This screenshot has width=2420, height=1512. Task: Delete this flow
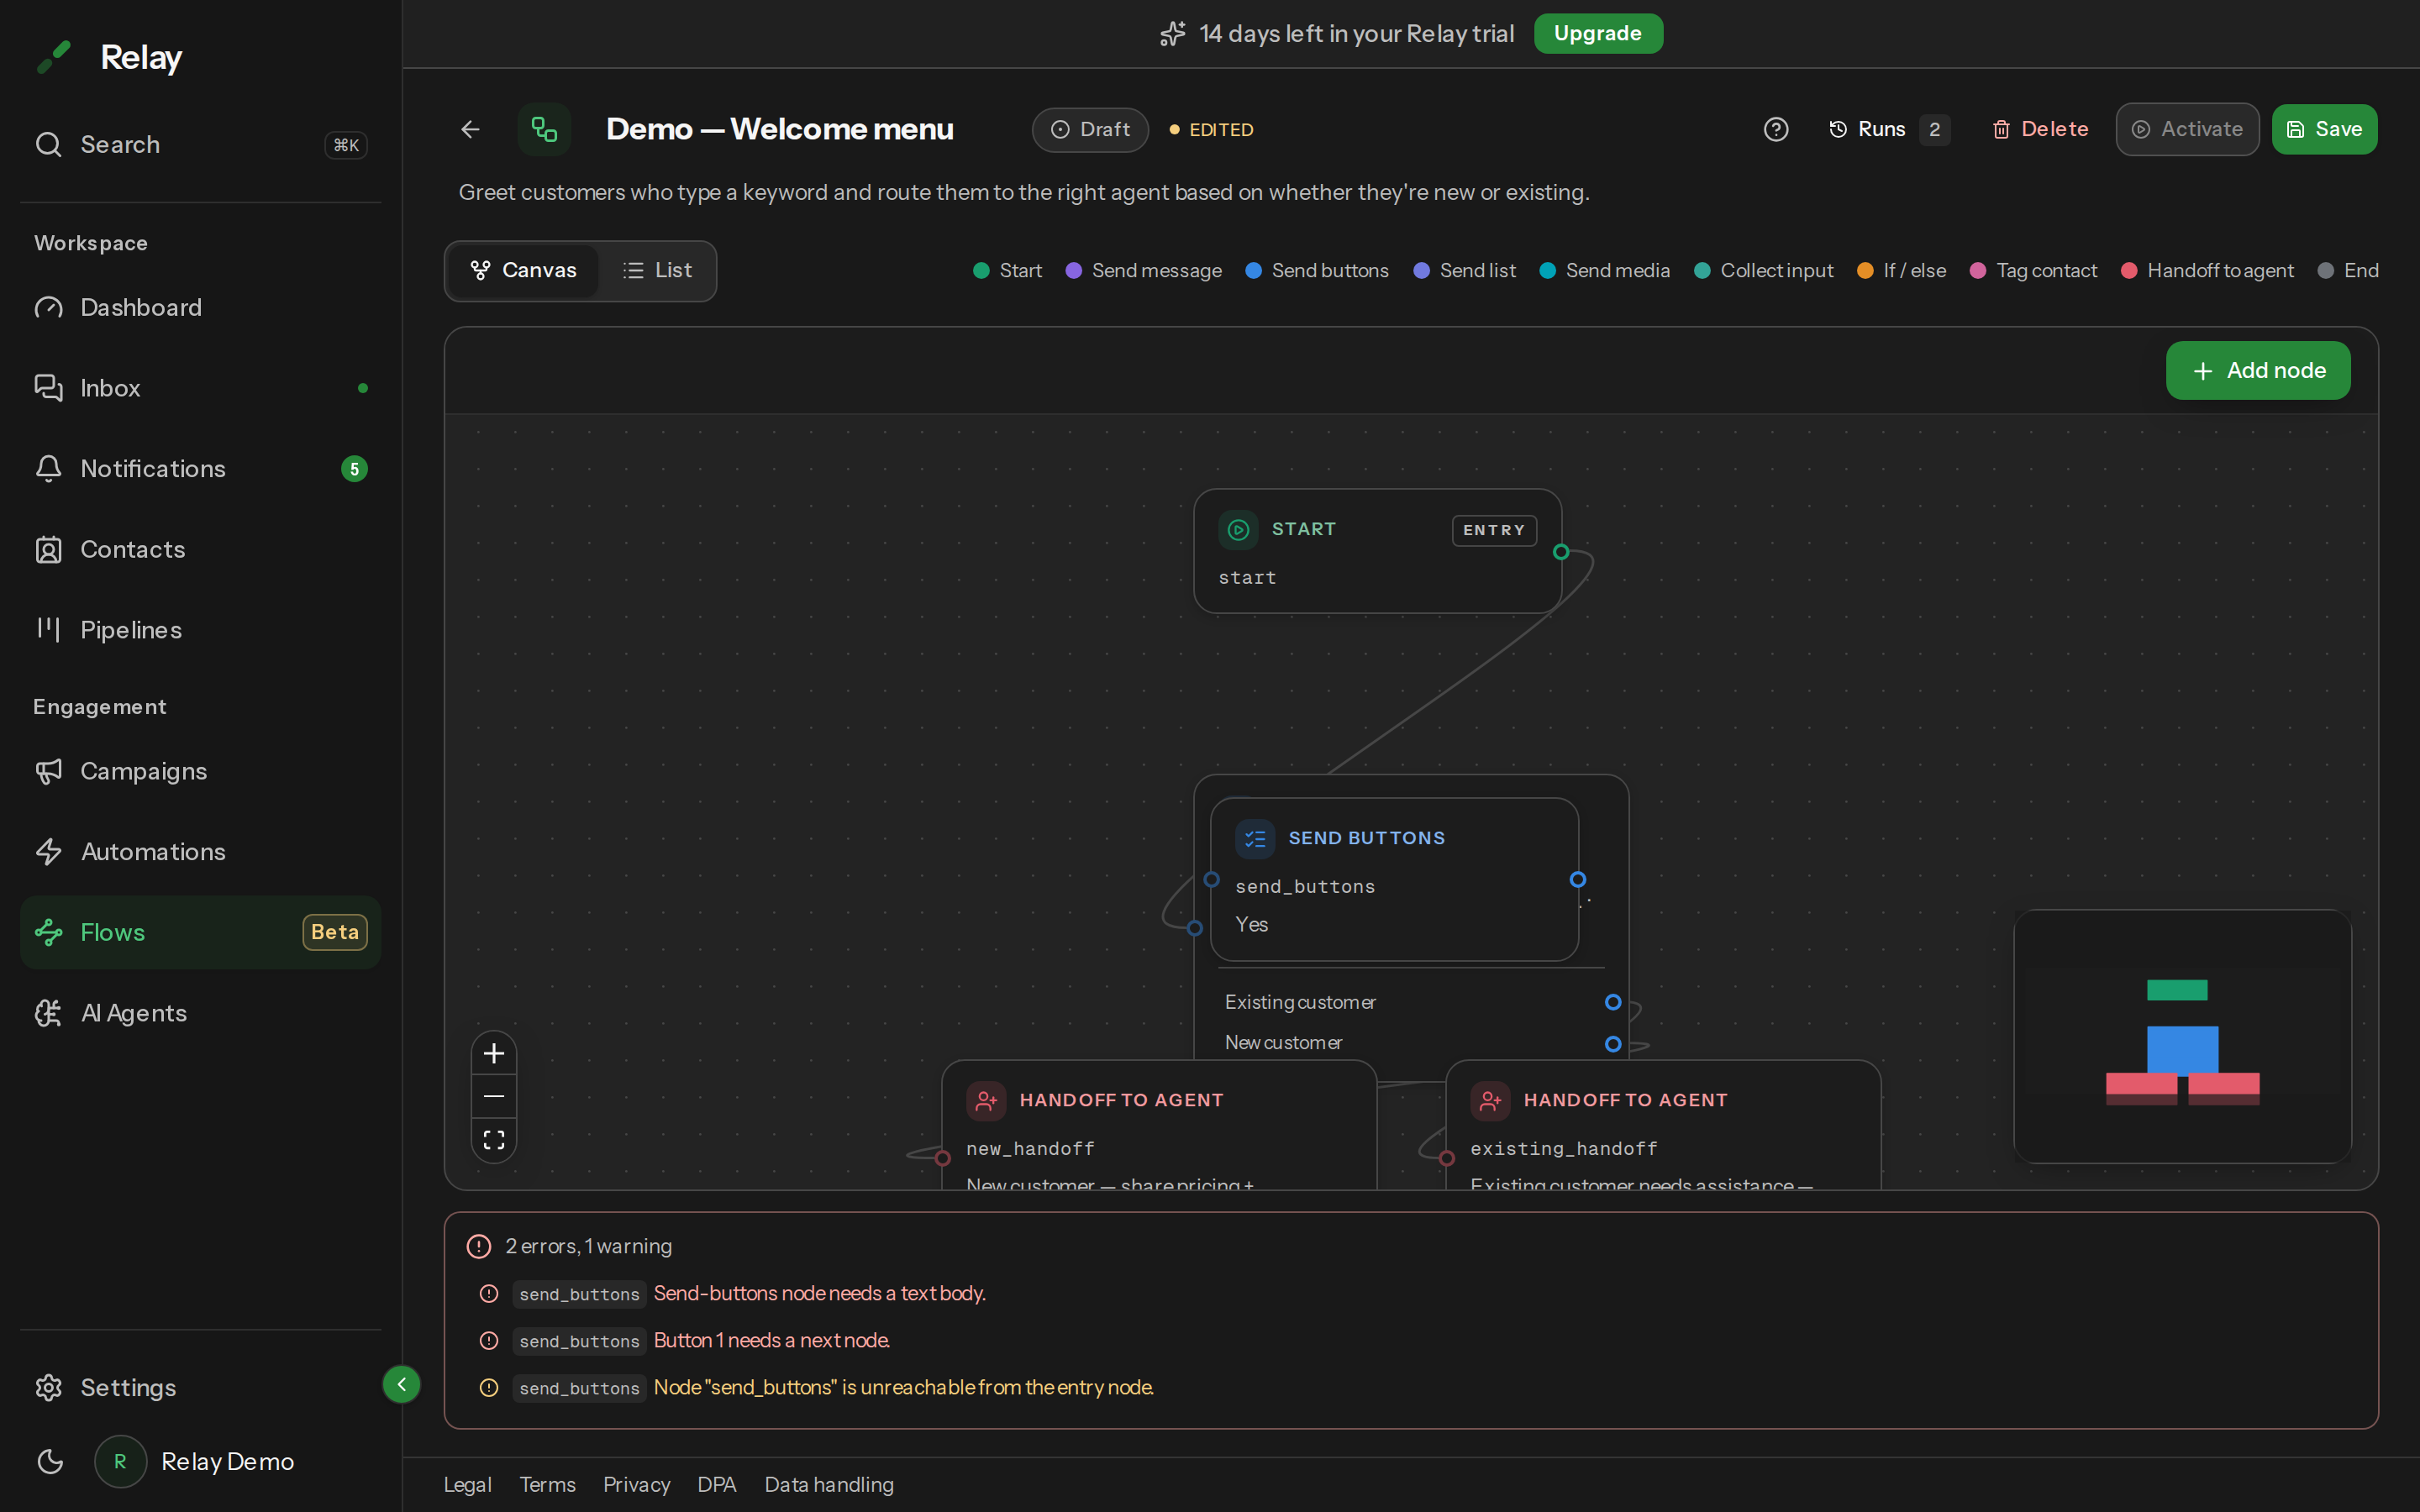[x=2040, y=129]
